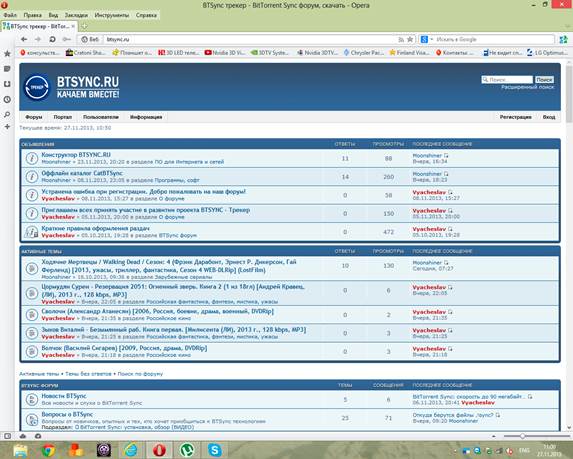Open Расширенный поиск link
573x459 pixels.
click(527, 87)
